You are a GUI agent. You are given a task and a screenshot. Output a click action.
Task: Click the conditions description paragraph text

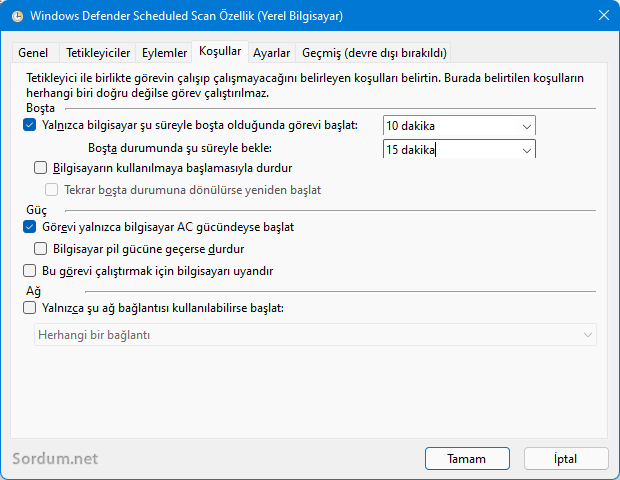click(305, 85)
